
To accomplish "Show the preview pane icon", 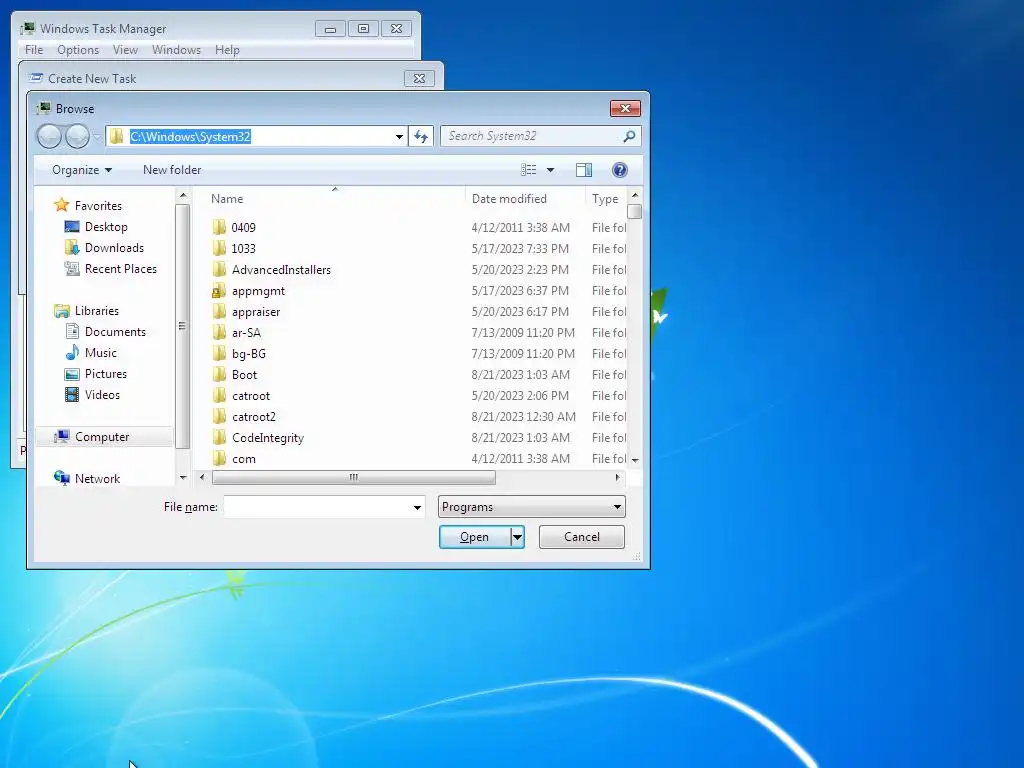I will [x=584, y=170].
